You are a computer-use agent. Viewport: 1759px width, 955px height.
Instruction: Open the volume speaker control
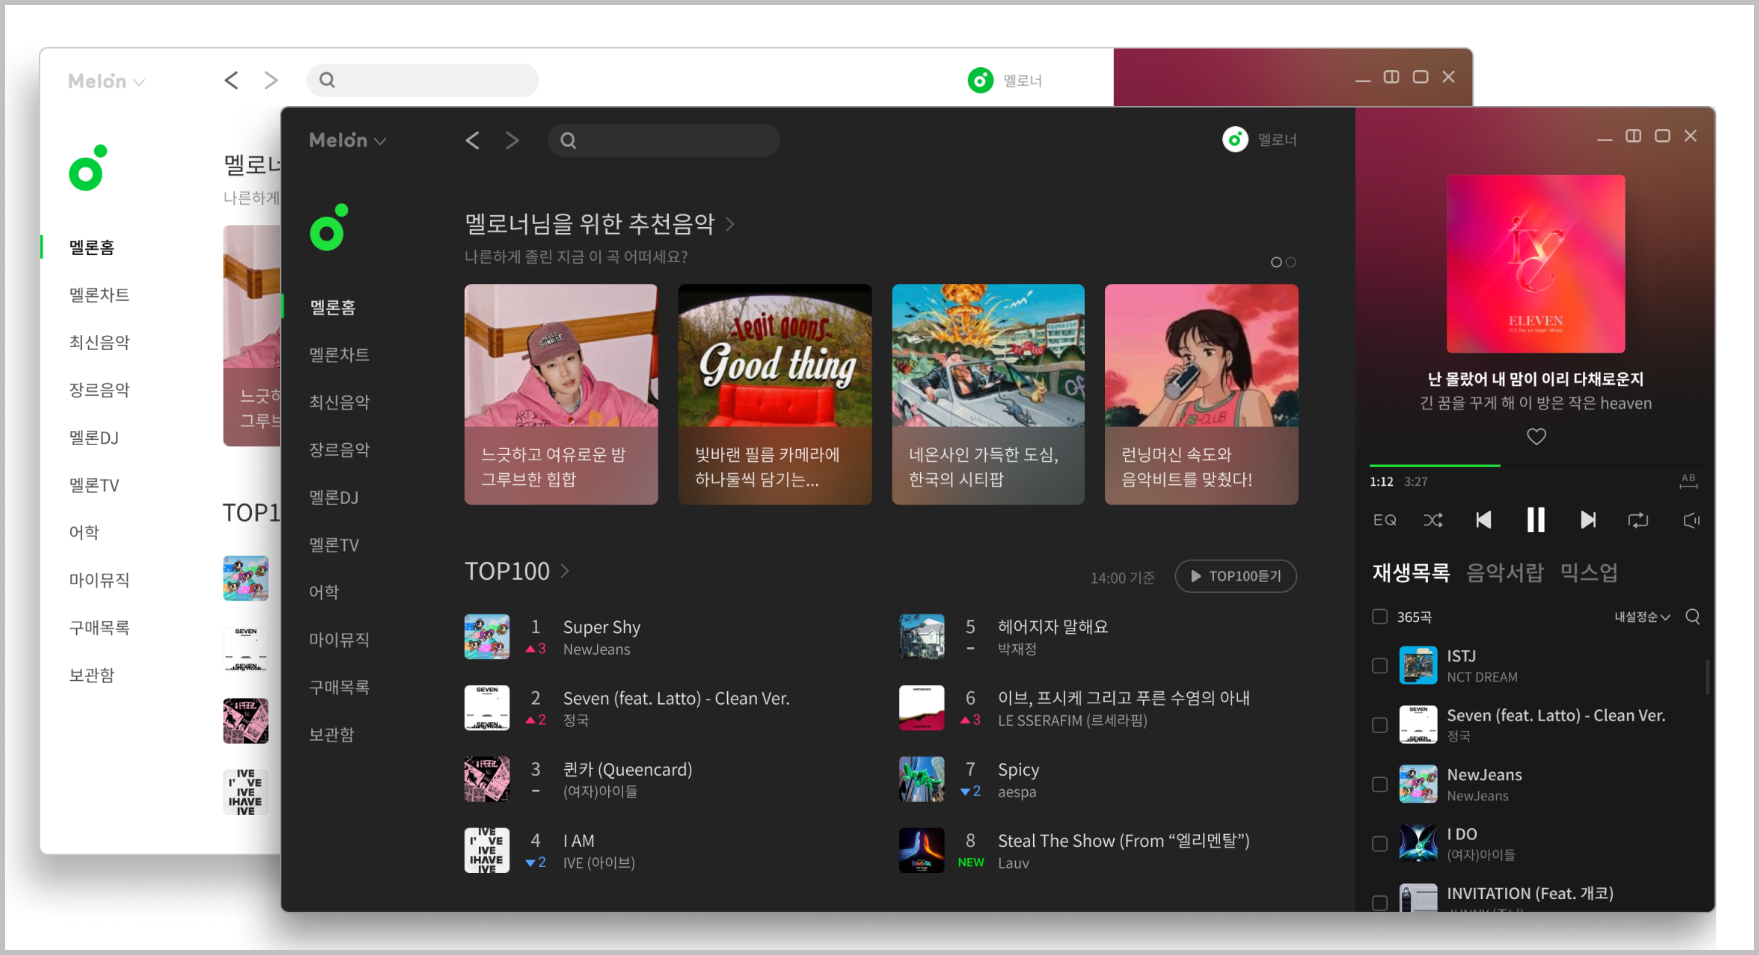[1691, 520]
